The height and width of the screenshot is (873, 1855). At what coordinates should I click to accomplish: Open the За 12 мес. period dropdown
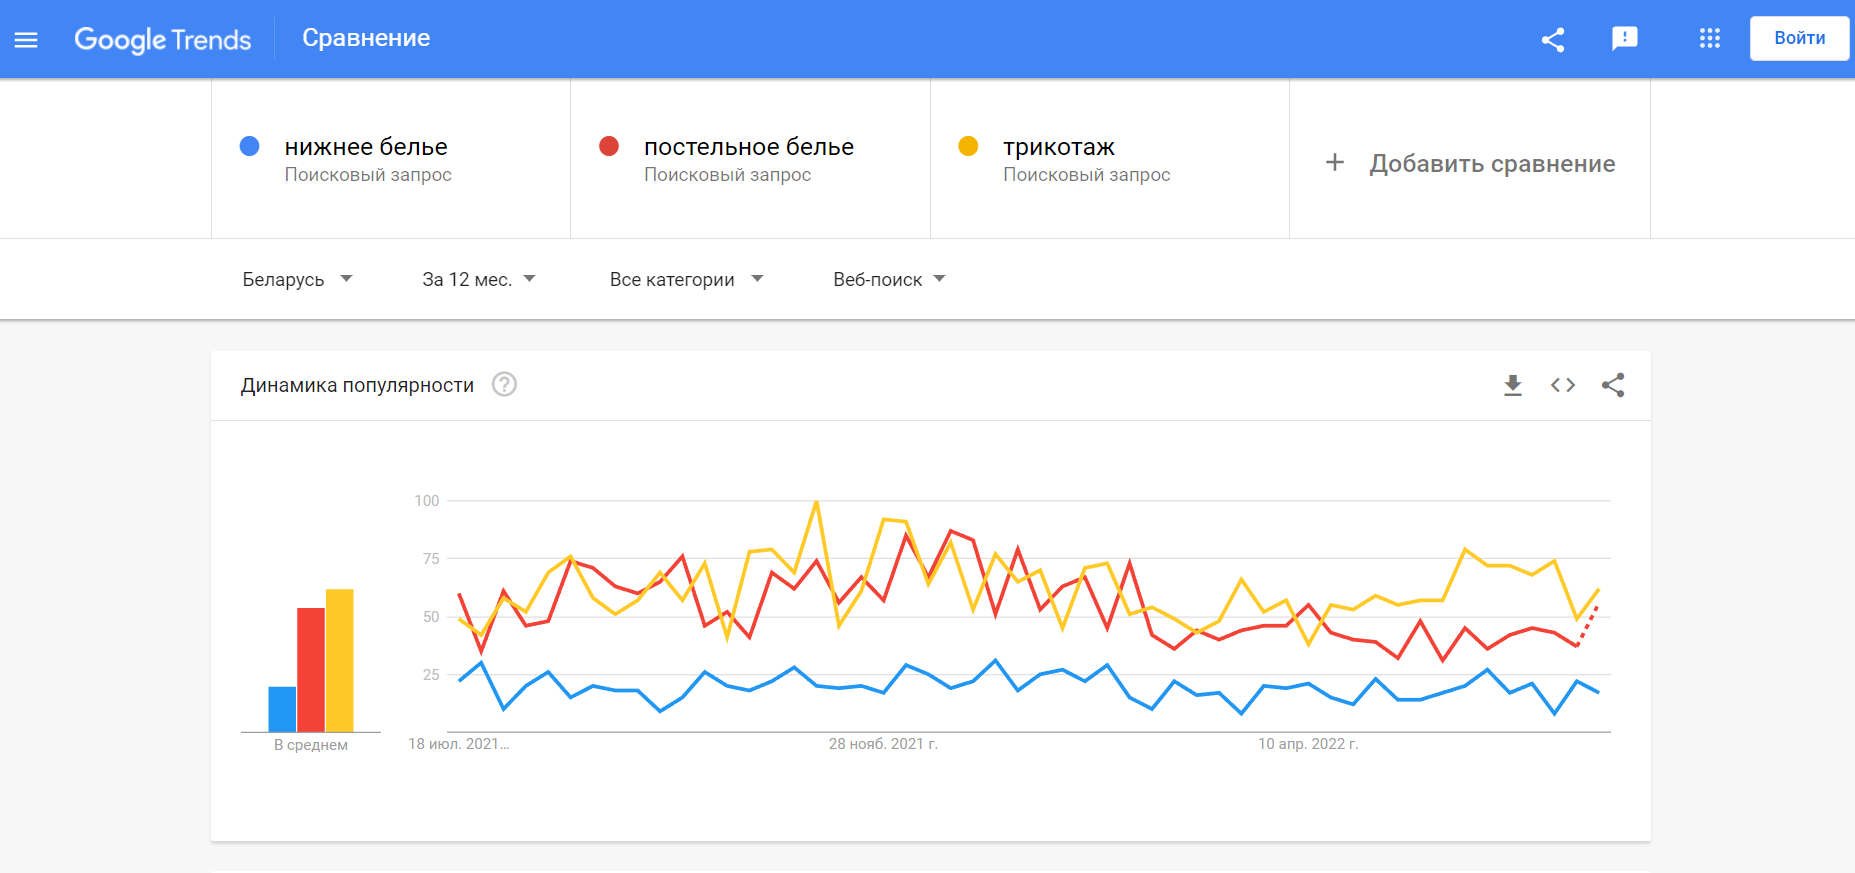pyautogui.click(x=479, y=280)
